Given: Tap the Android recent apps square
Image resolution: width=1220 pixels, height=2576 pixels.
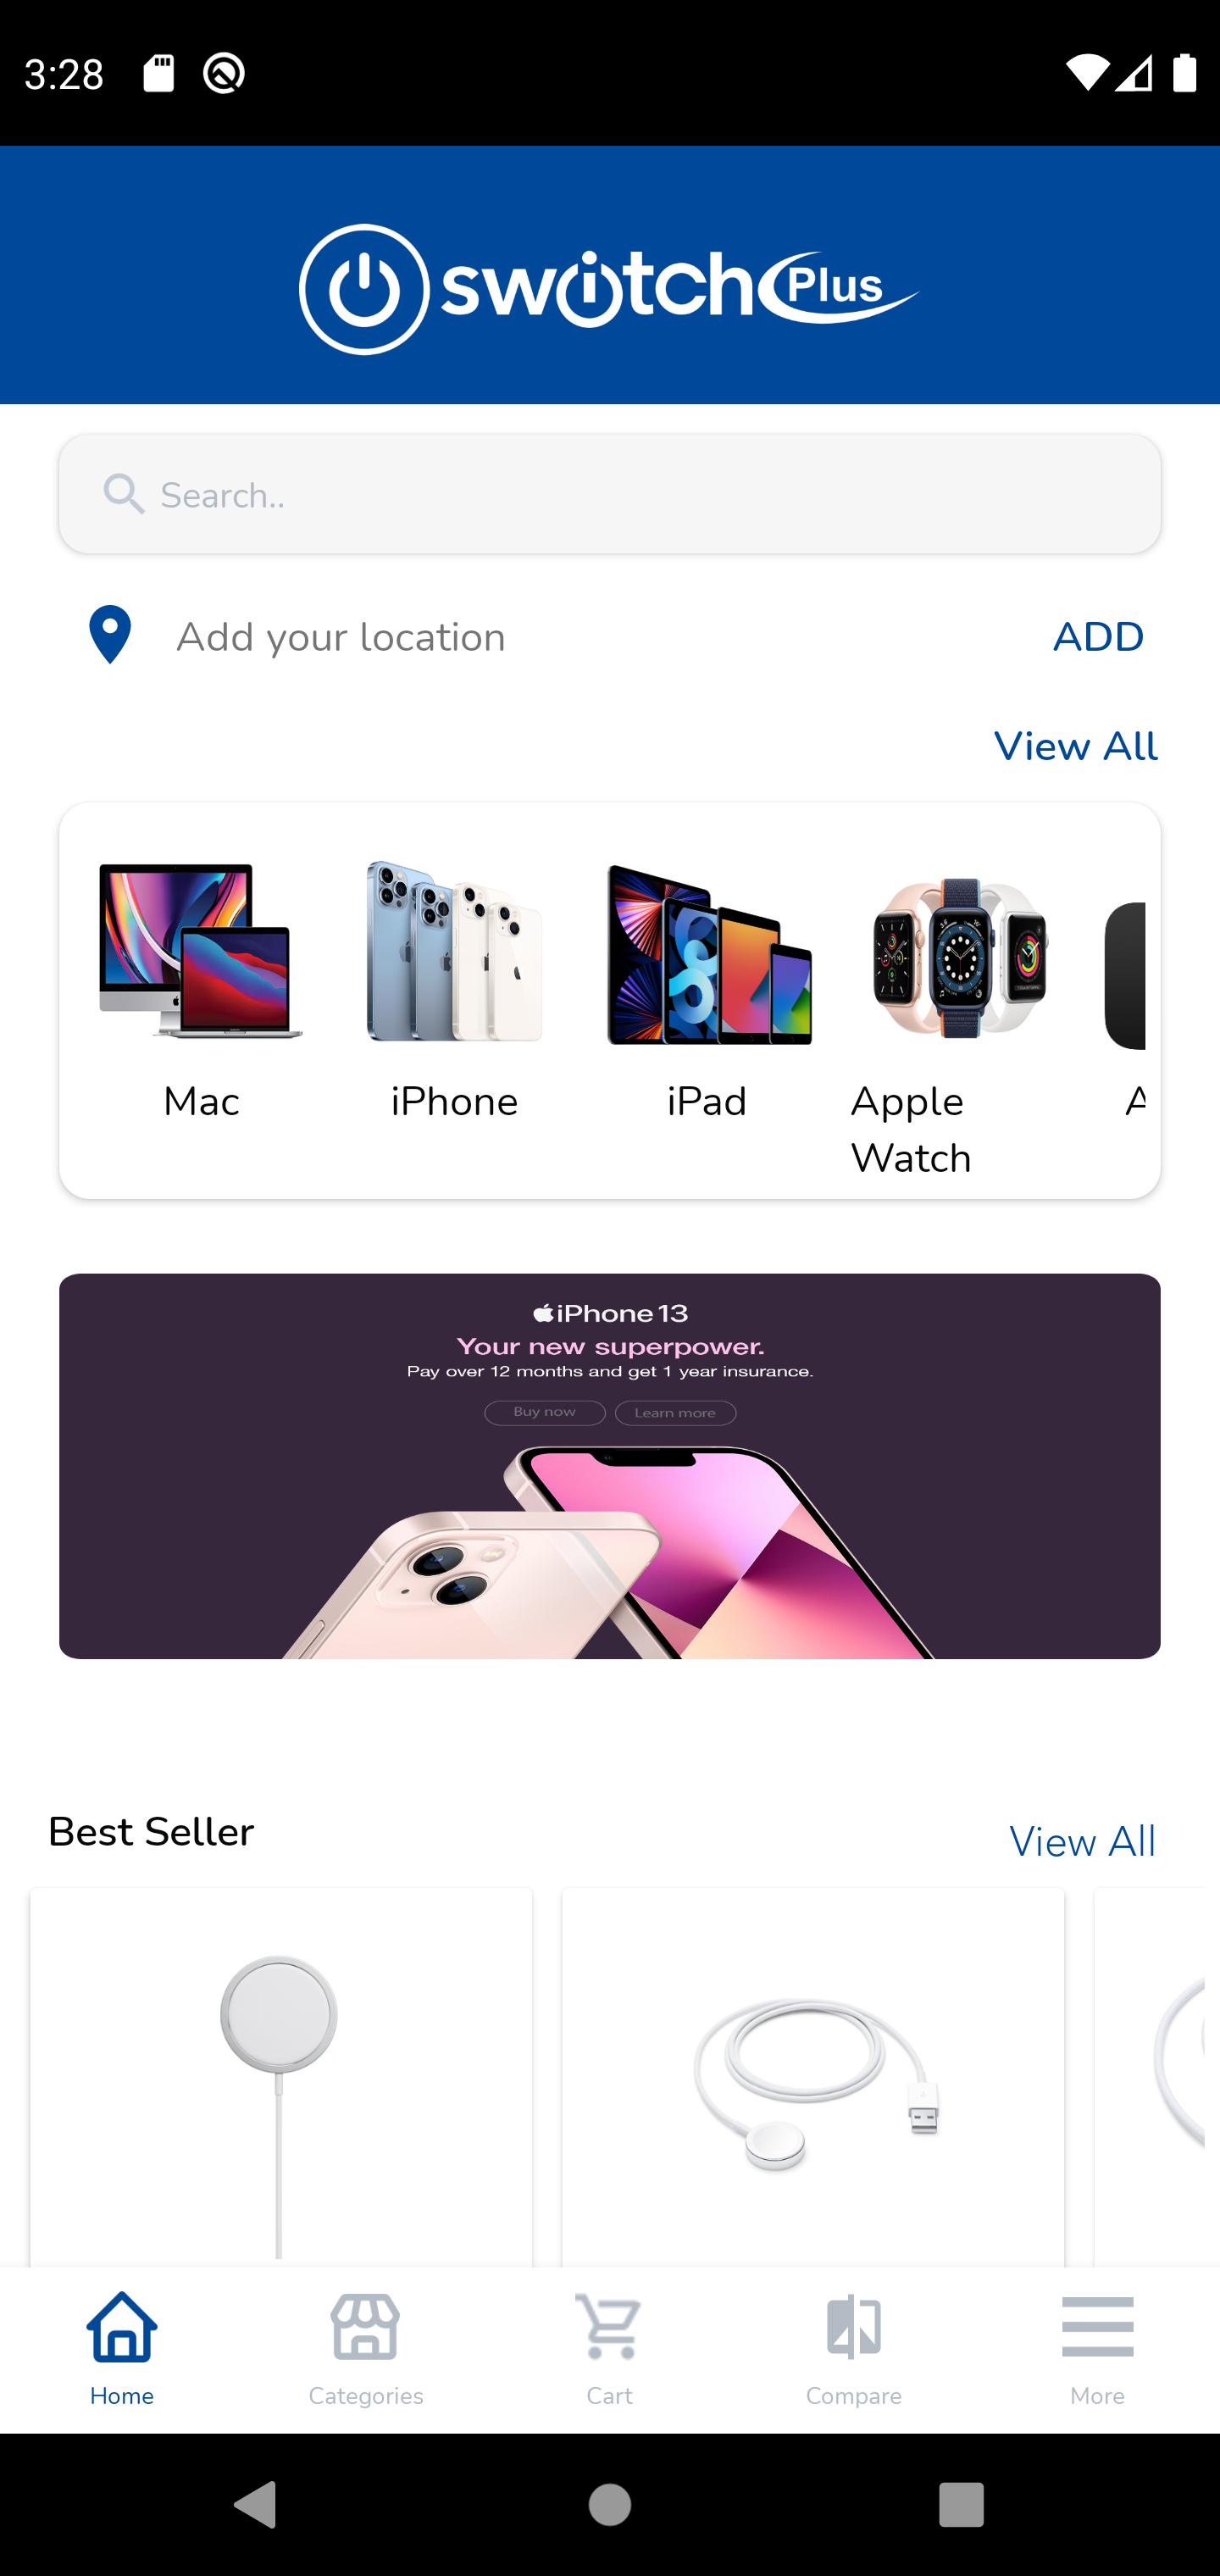Looking at the screenshot, I should [962, 2505].
